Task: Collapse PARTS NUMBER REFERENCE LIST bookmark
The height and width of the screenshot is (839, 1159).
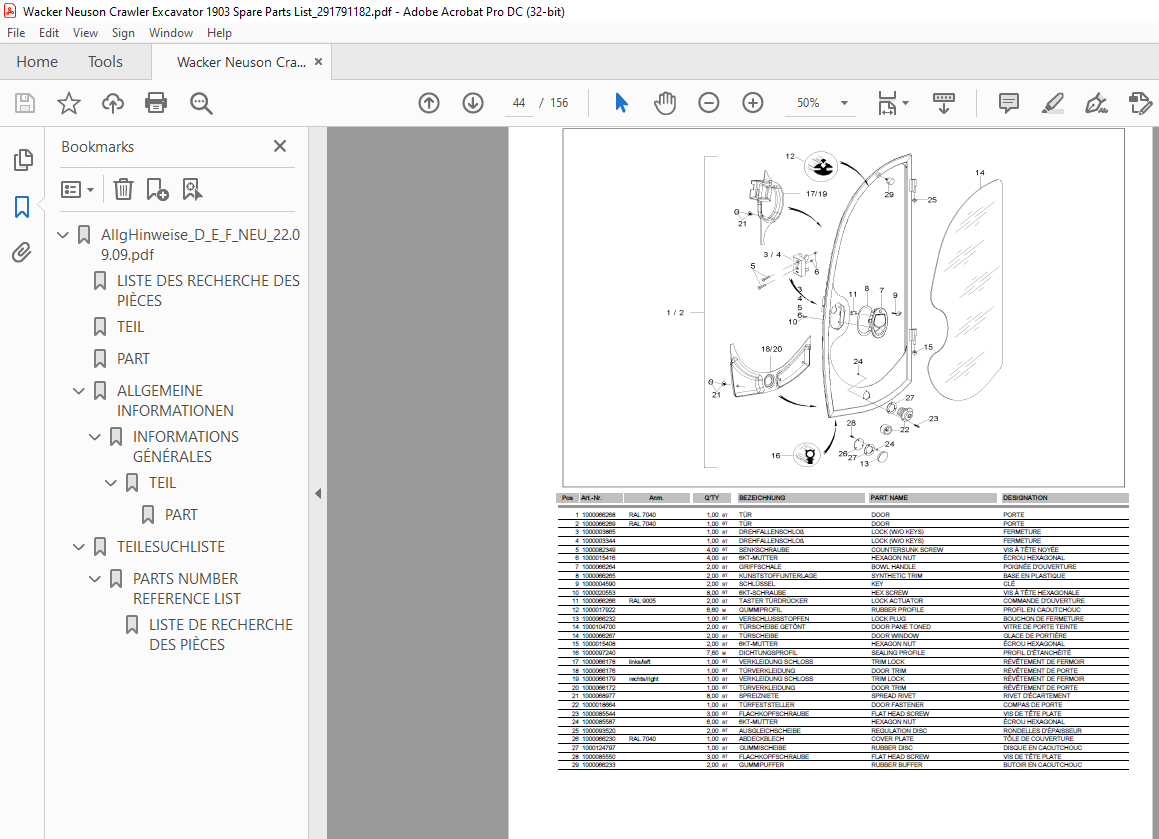Action: [95, 579]
